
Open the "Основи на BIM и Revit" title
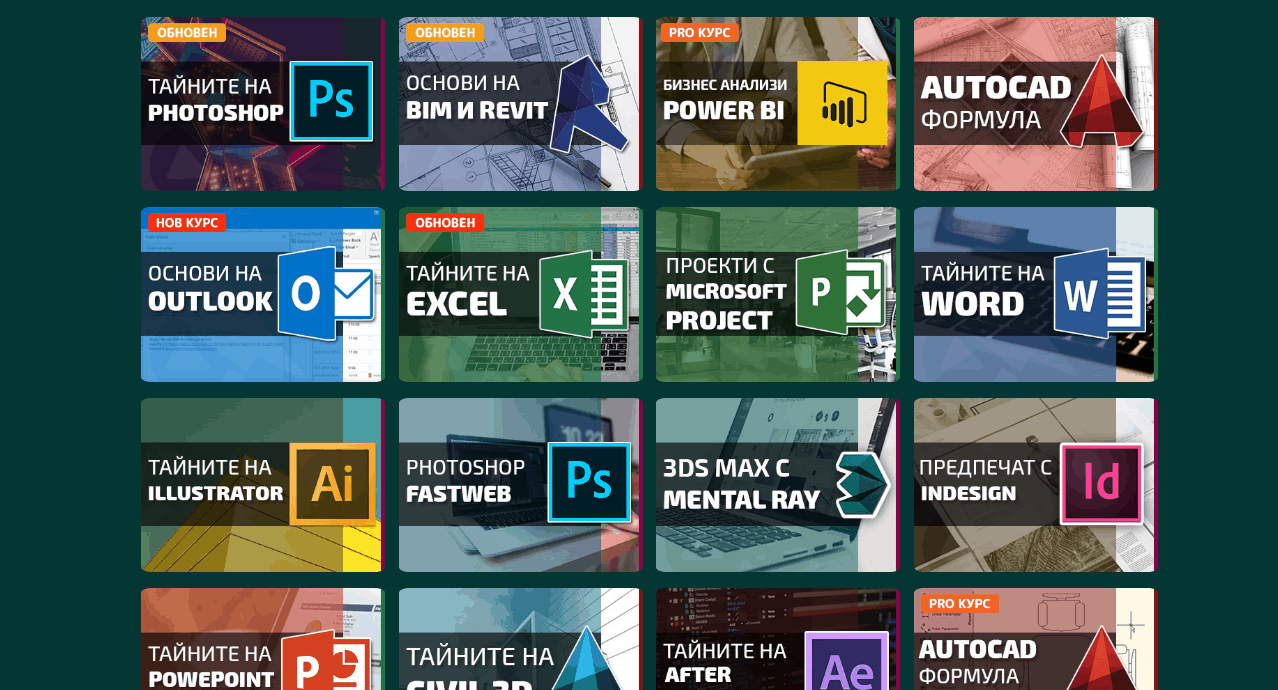[477, 97]
